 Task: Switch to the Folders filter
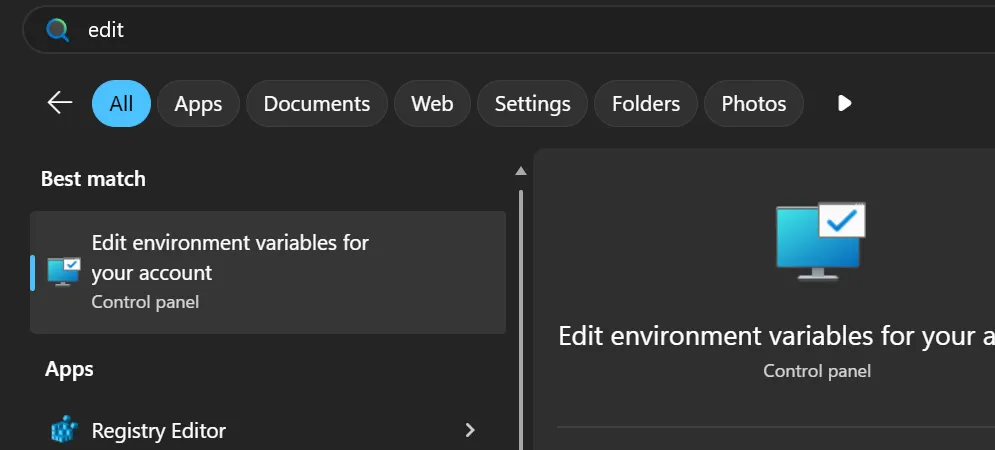[645, 103]
